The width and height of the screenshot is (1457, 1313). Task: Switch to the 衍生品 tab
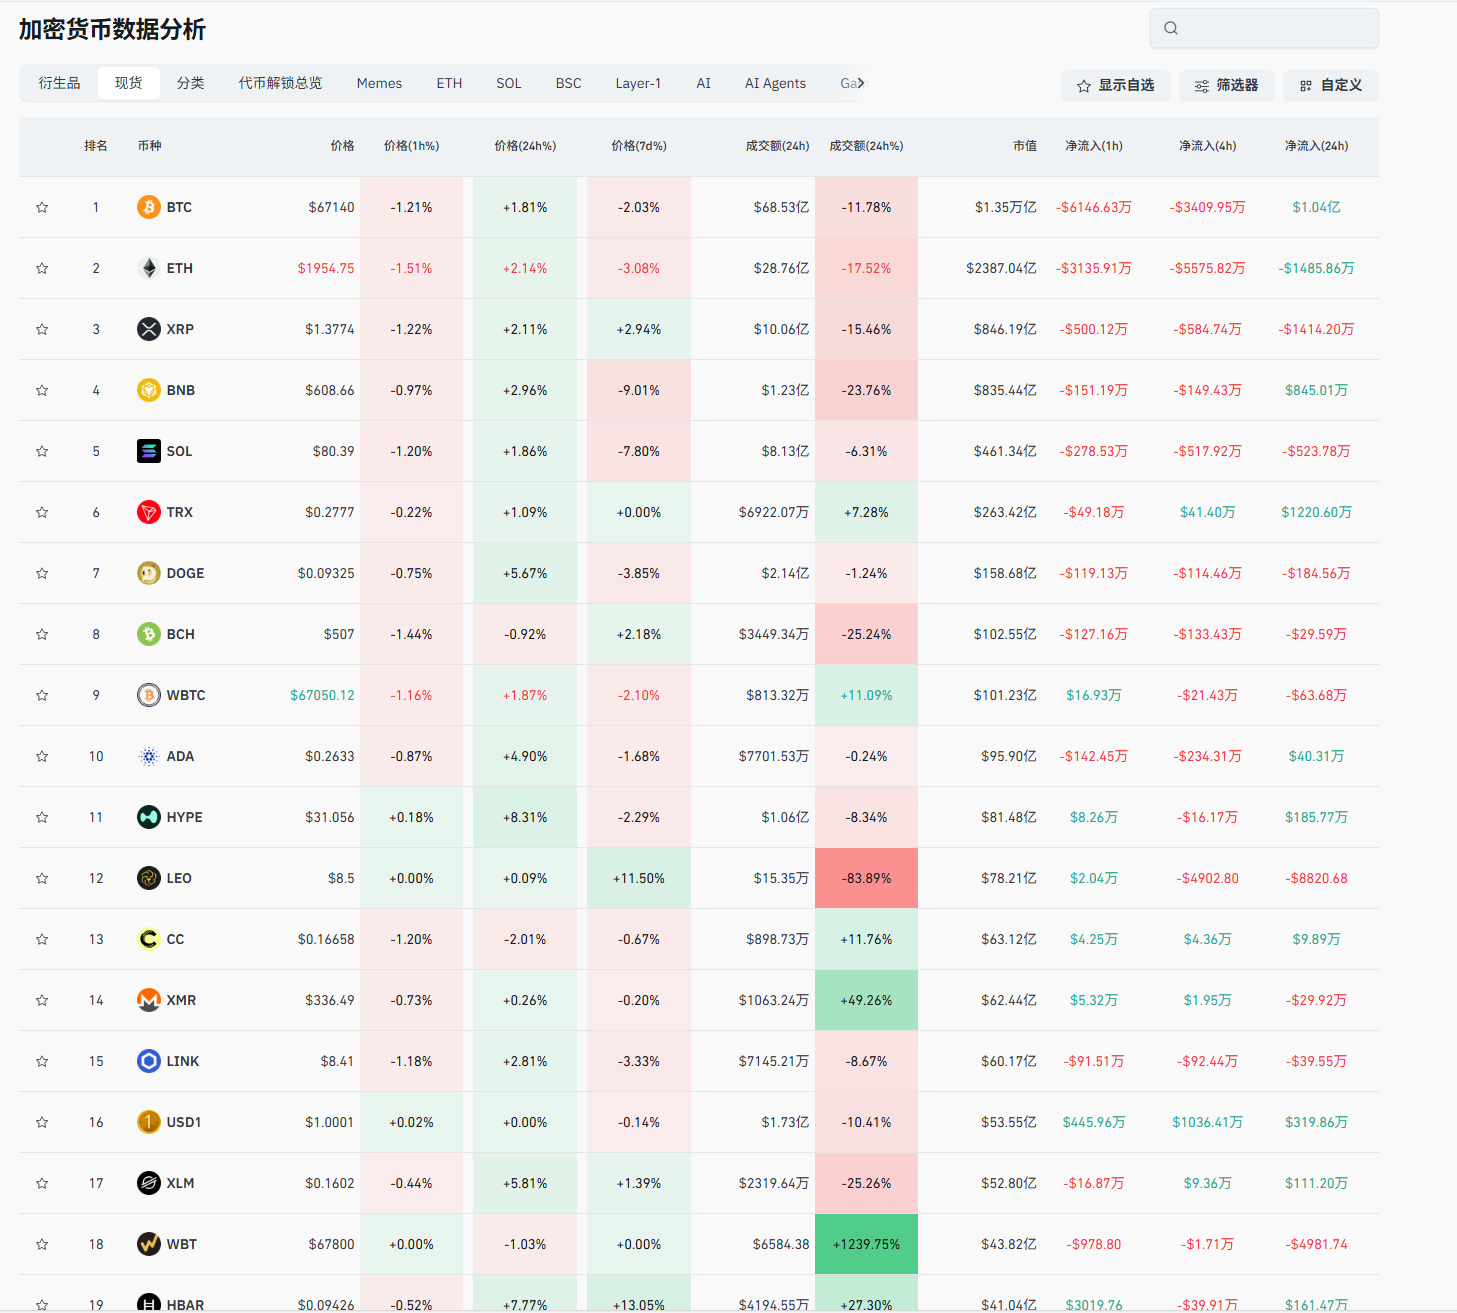pyautogui.click(x=59, y=83)
